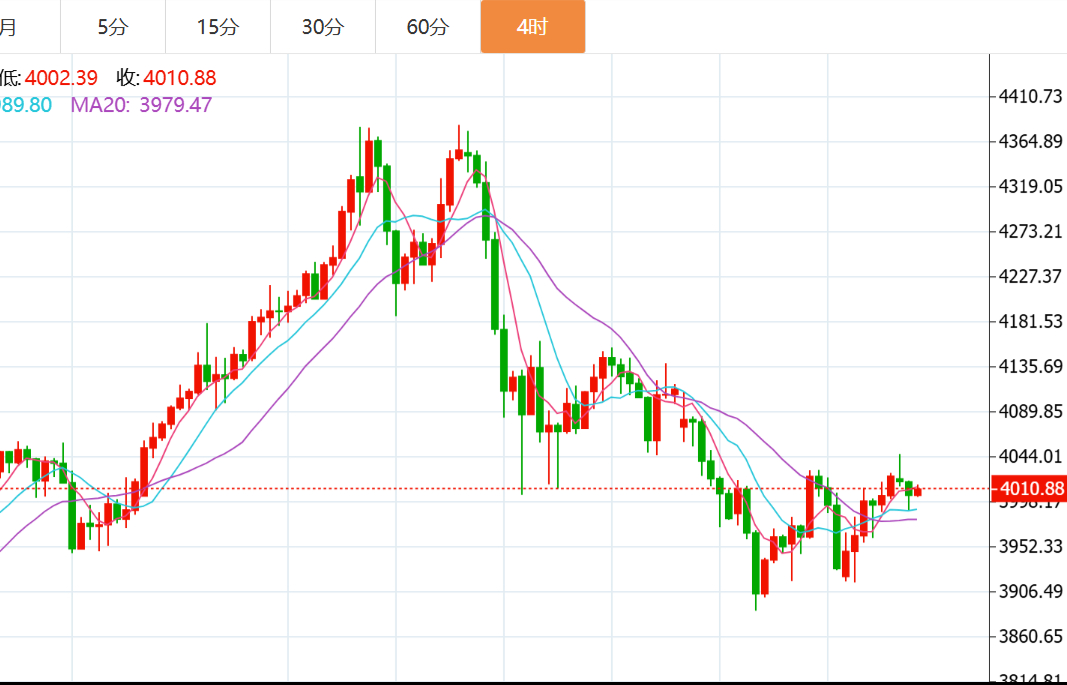Click the 3906.49 price axis label
The width and height of the screenshot is (1067, 685).
pyautogui.click(x=1030, y=591)
